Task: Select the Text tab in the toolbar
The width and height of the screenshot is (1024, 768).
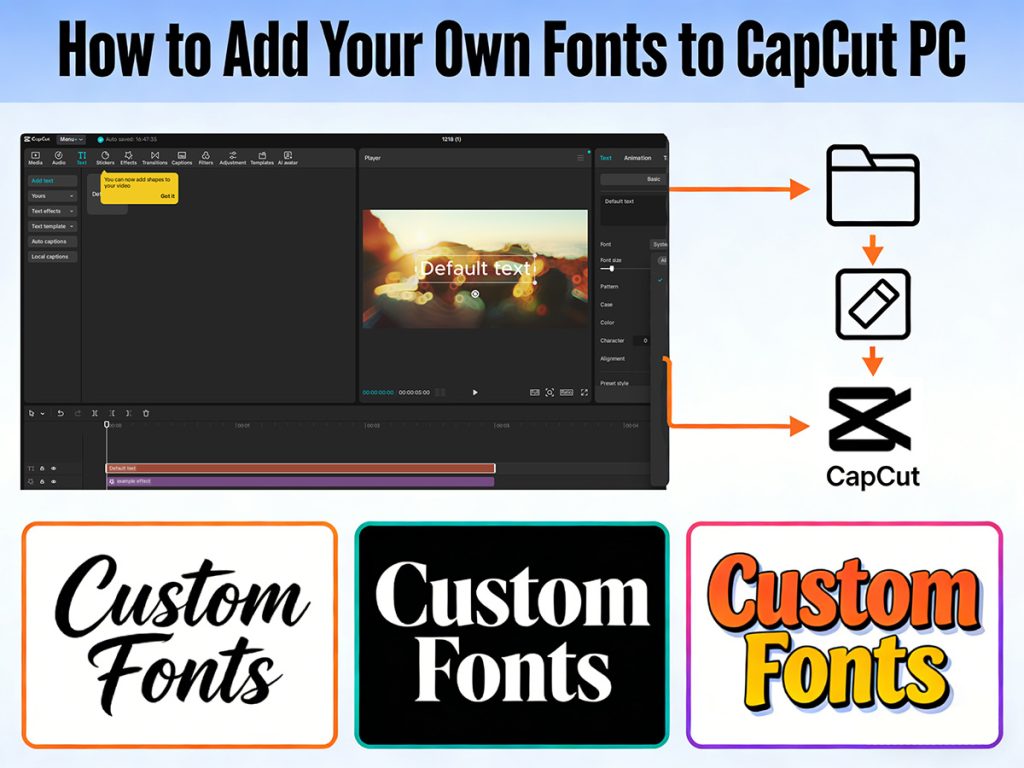Action: point(82,158)
